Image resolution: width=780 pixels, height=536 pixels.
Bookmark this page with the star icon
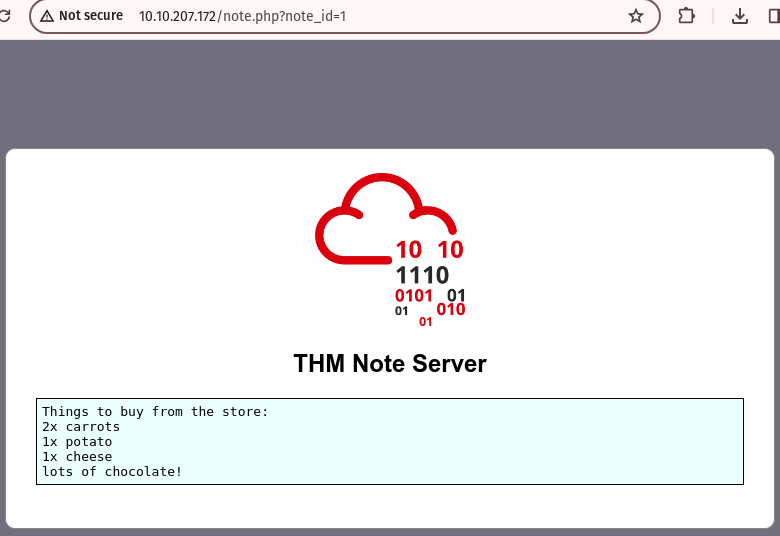[x=635, y=16]
